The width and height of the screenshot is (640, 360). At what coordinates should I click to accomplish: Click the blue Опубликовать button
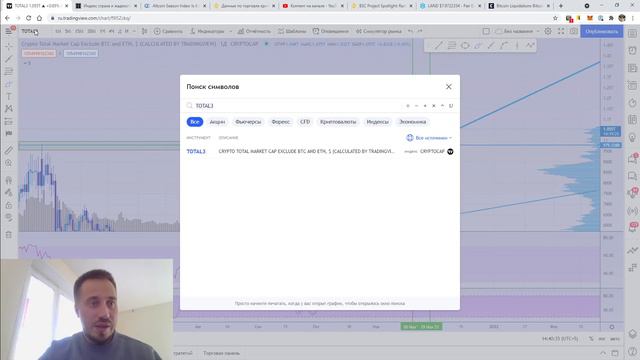point(602,31)
